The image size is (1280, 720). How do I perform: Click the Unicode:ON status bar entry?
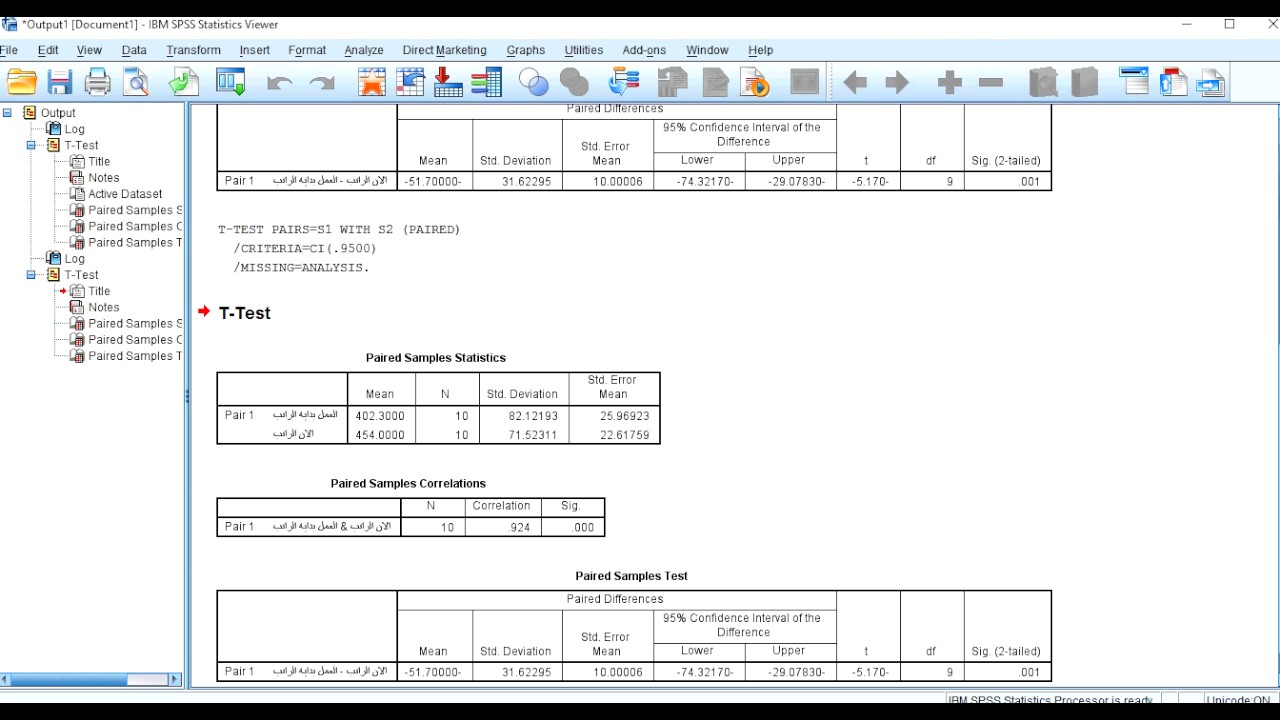[x=1238, y=701]
